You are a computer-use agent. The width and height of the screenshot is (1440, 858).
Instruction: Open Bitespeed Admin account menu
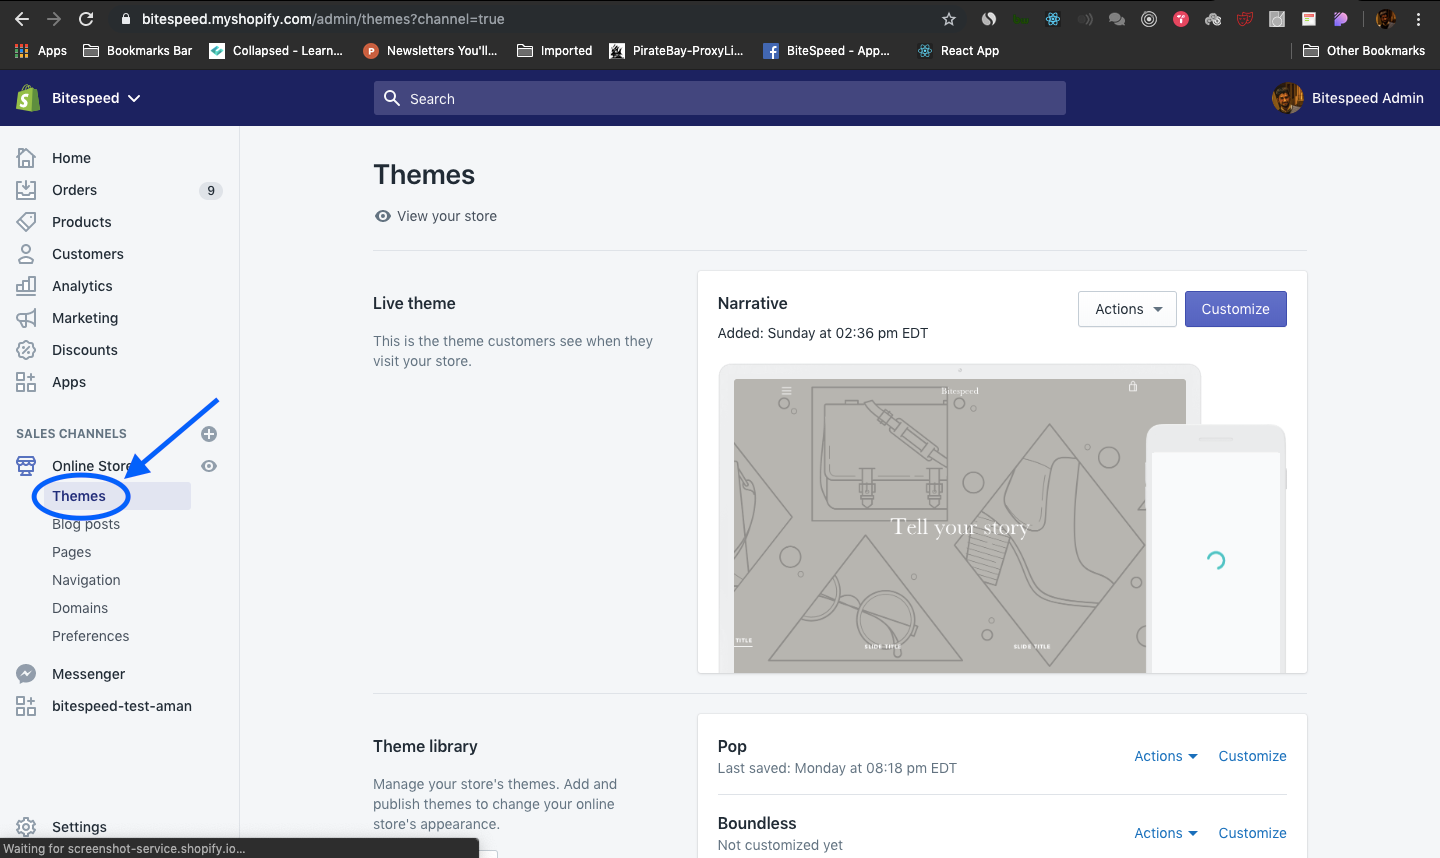click(1347, 98)
